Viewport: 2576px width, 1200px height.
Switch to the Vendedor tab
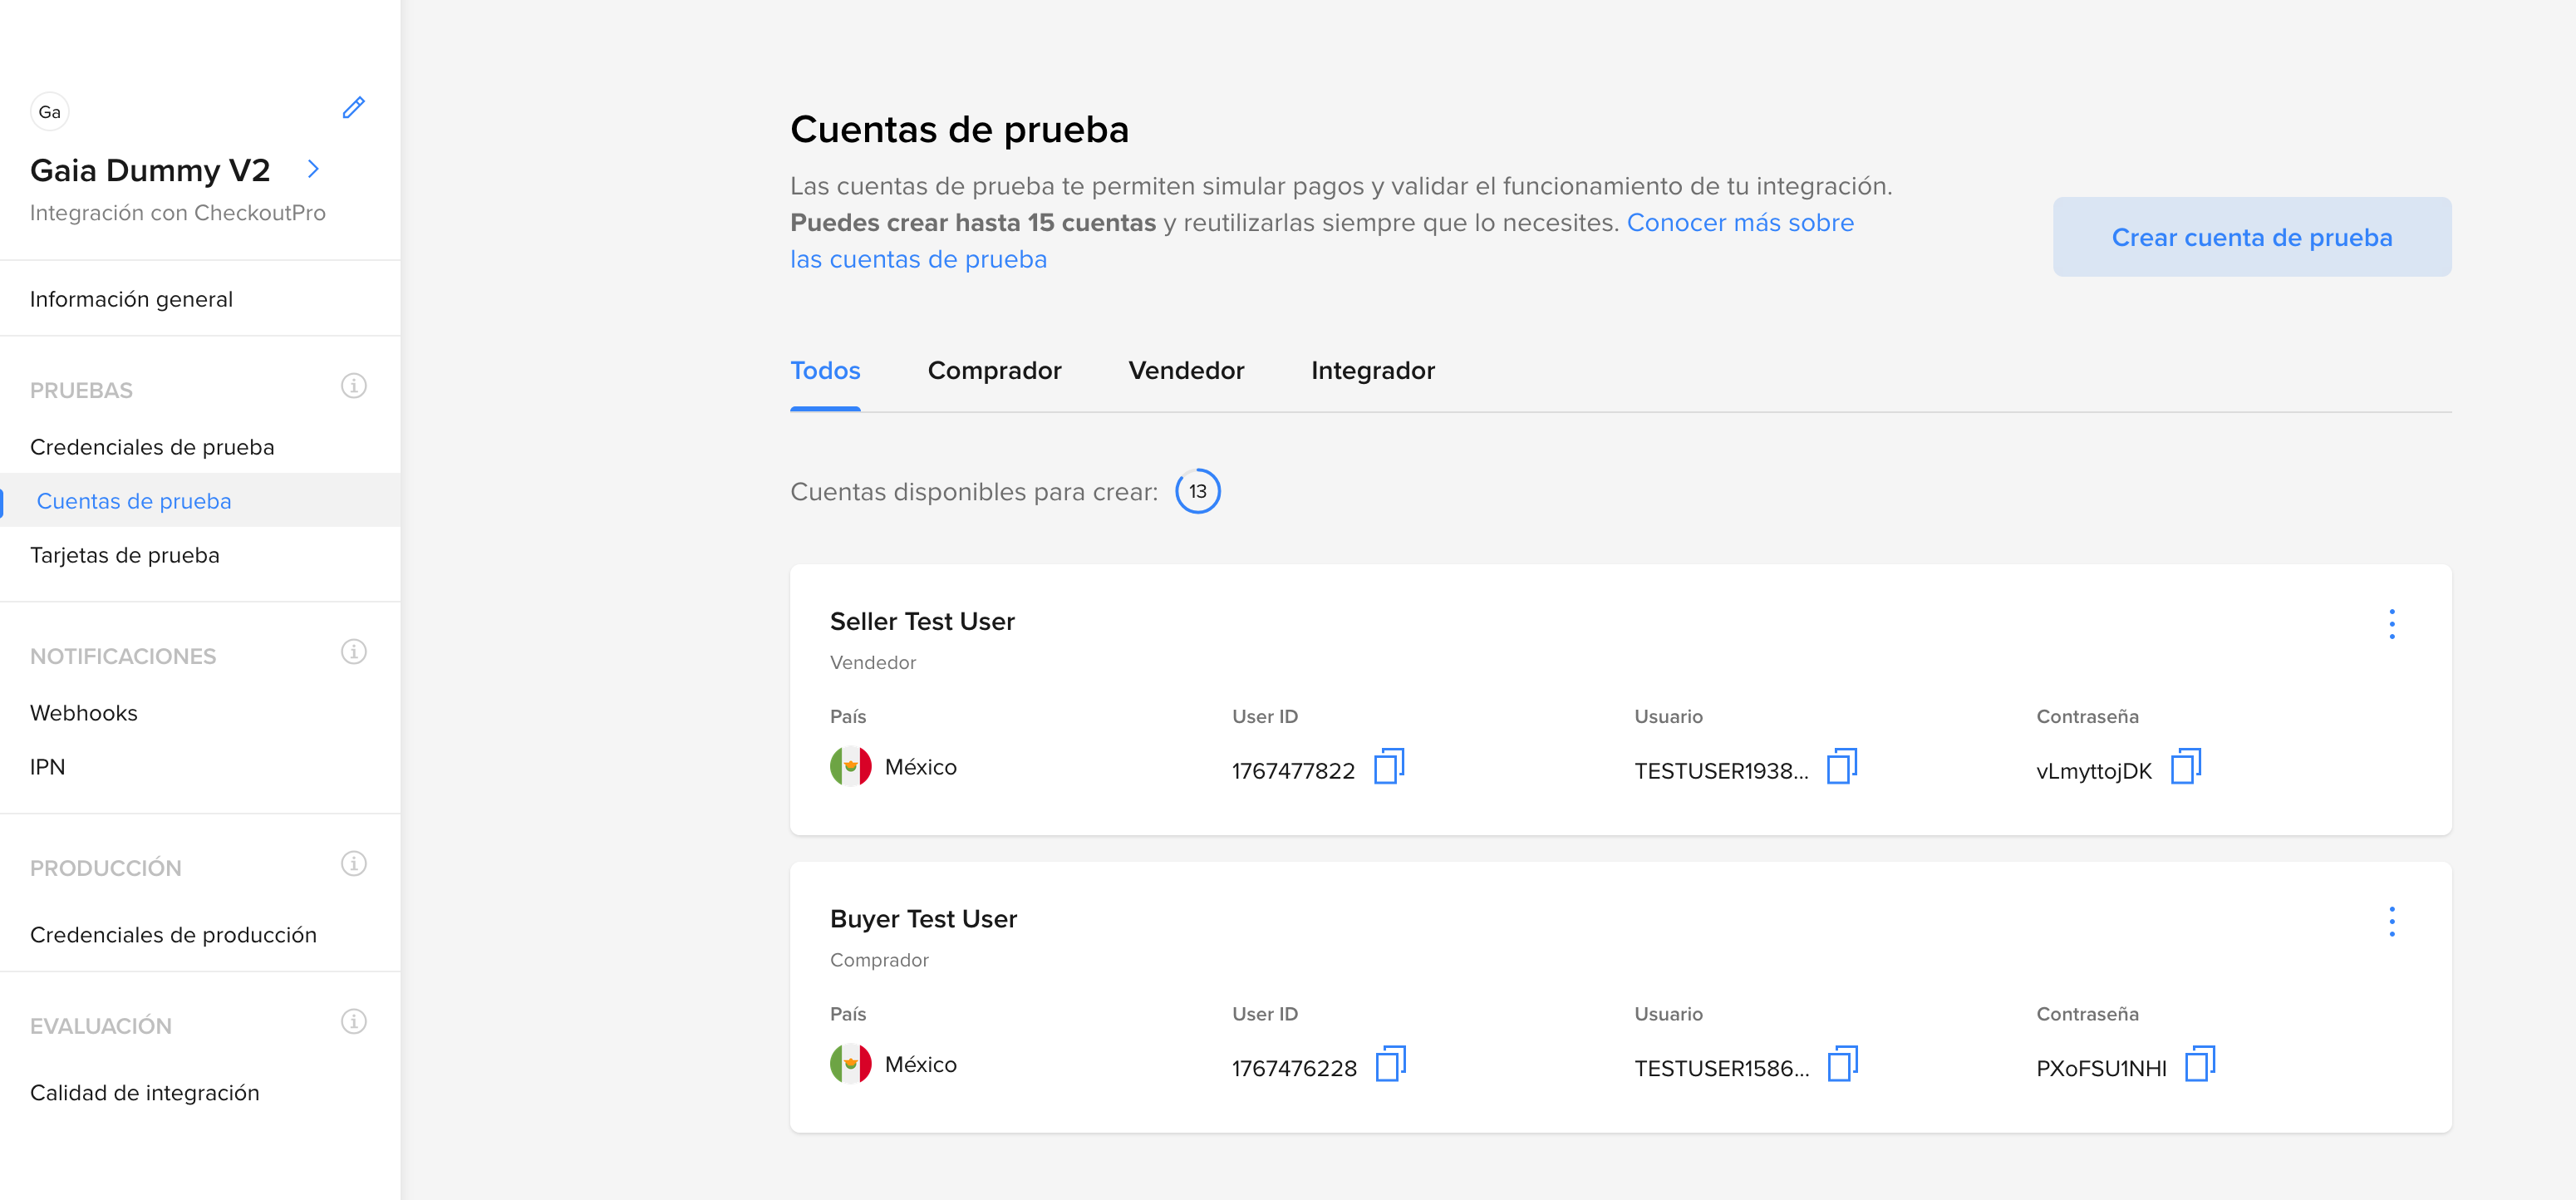coord(1185,371)
